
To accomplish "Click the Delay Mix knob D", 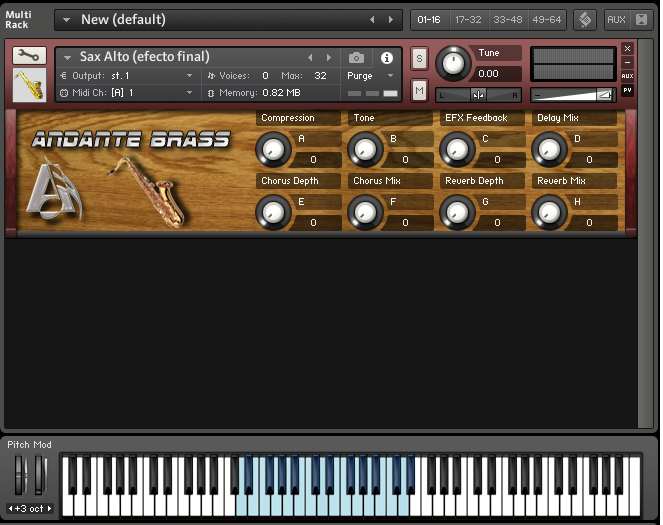I will [549, 149].
